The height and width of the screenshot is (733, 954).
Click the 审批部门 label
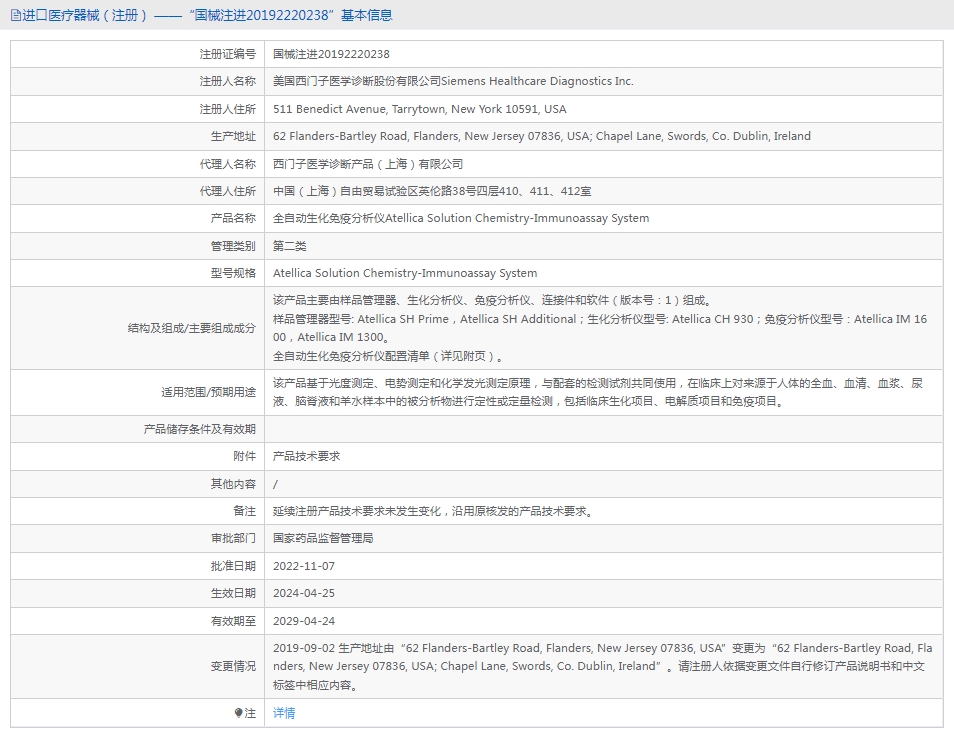[x=233, y=538]
